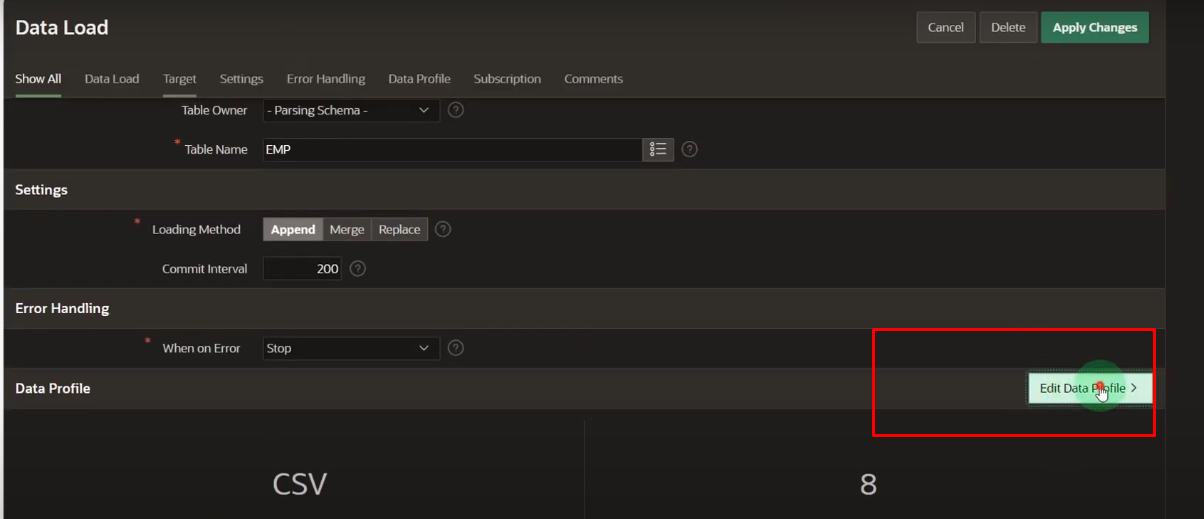Click the Settings section heading
Viewport: 1204px width, 519px height.
pyautogui.click(x=41, y=189)
